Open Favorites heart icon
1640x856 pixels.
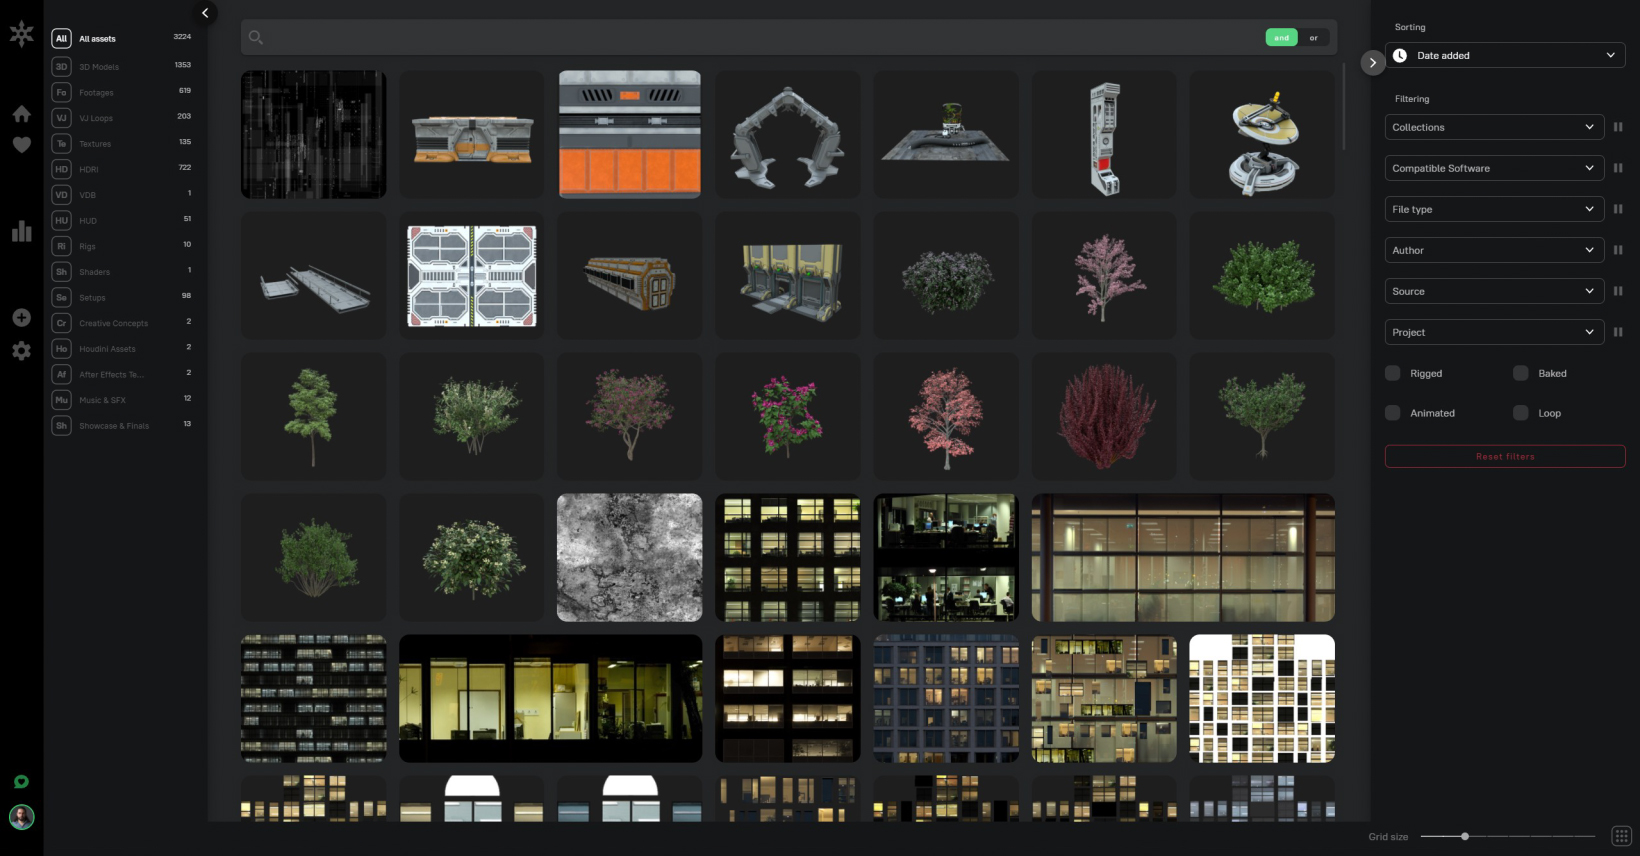[21, 145]
